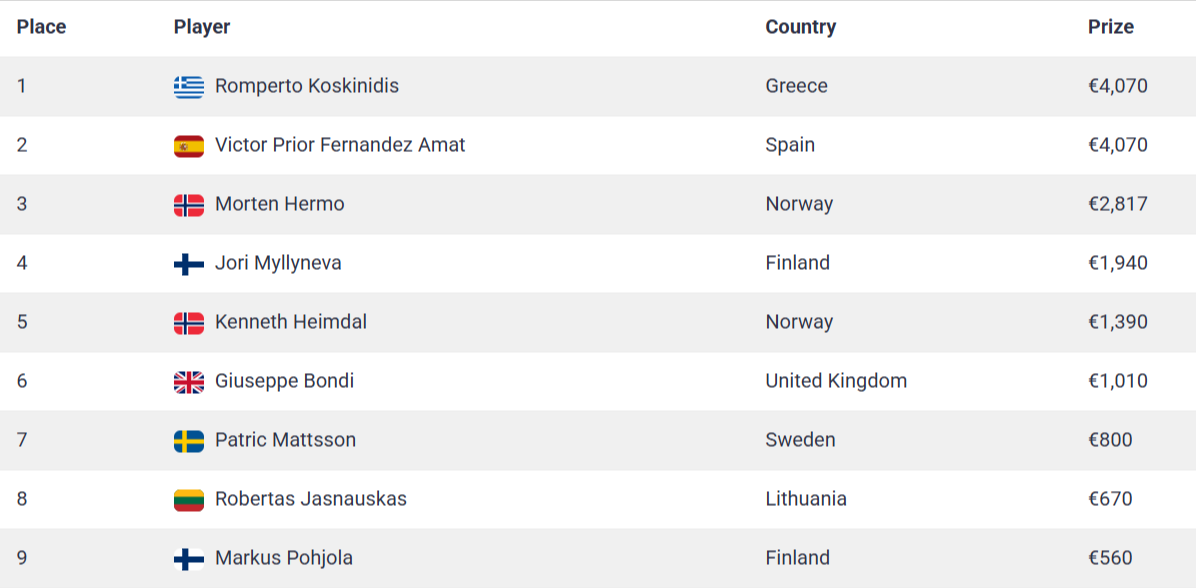Select player name Giuseppe Bondi
This screenshot has height=588, width=1196.
pos(284,381)
